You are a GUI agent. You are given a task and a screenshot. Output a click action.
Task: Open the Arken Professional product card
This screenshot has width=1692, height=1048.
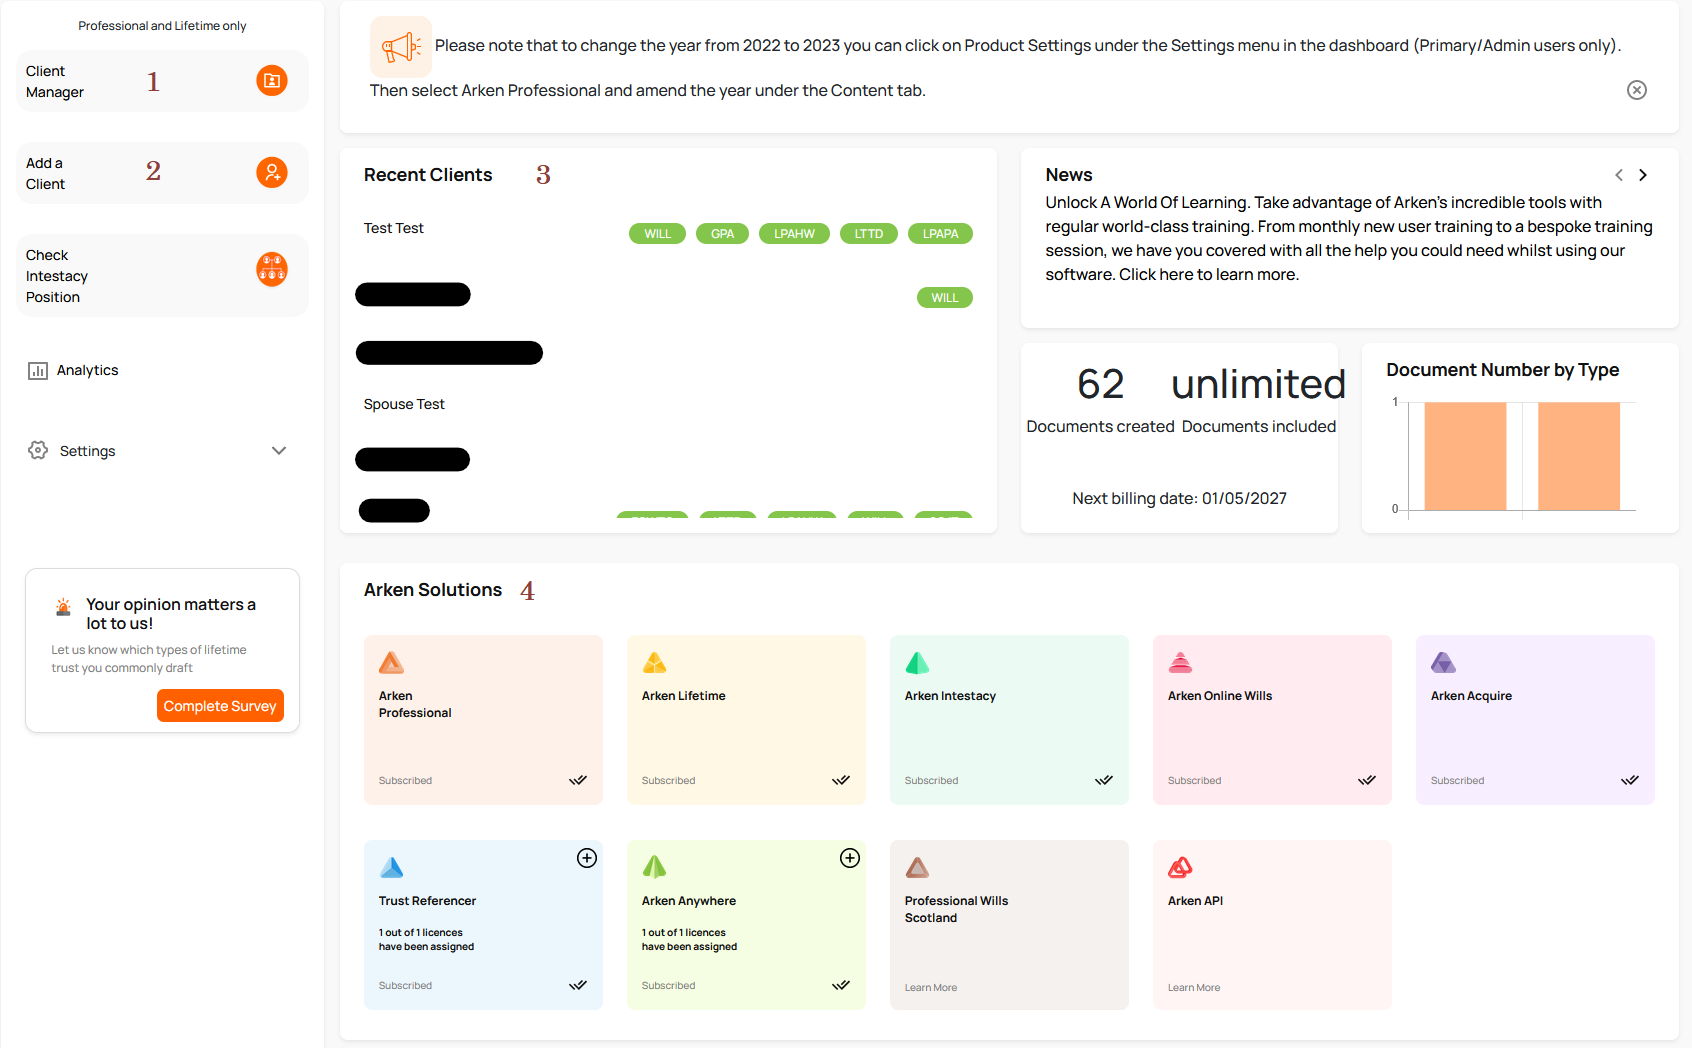pyautogui.click(x=483, y=720)
